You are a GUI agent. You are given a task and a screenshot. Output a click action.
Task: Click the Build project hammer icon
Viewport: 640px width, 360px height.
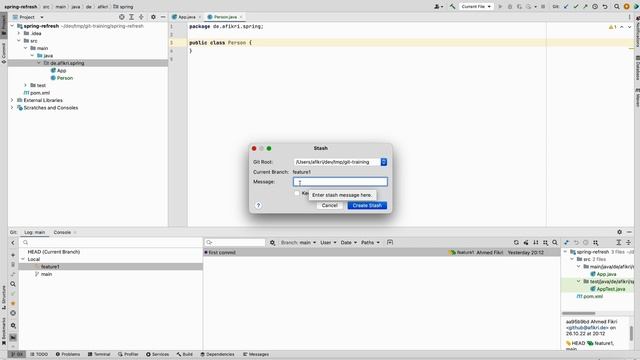click(452, 7)
